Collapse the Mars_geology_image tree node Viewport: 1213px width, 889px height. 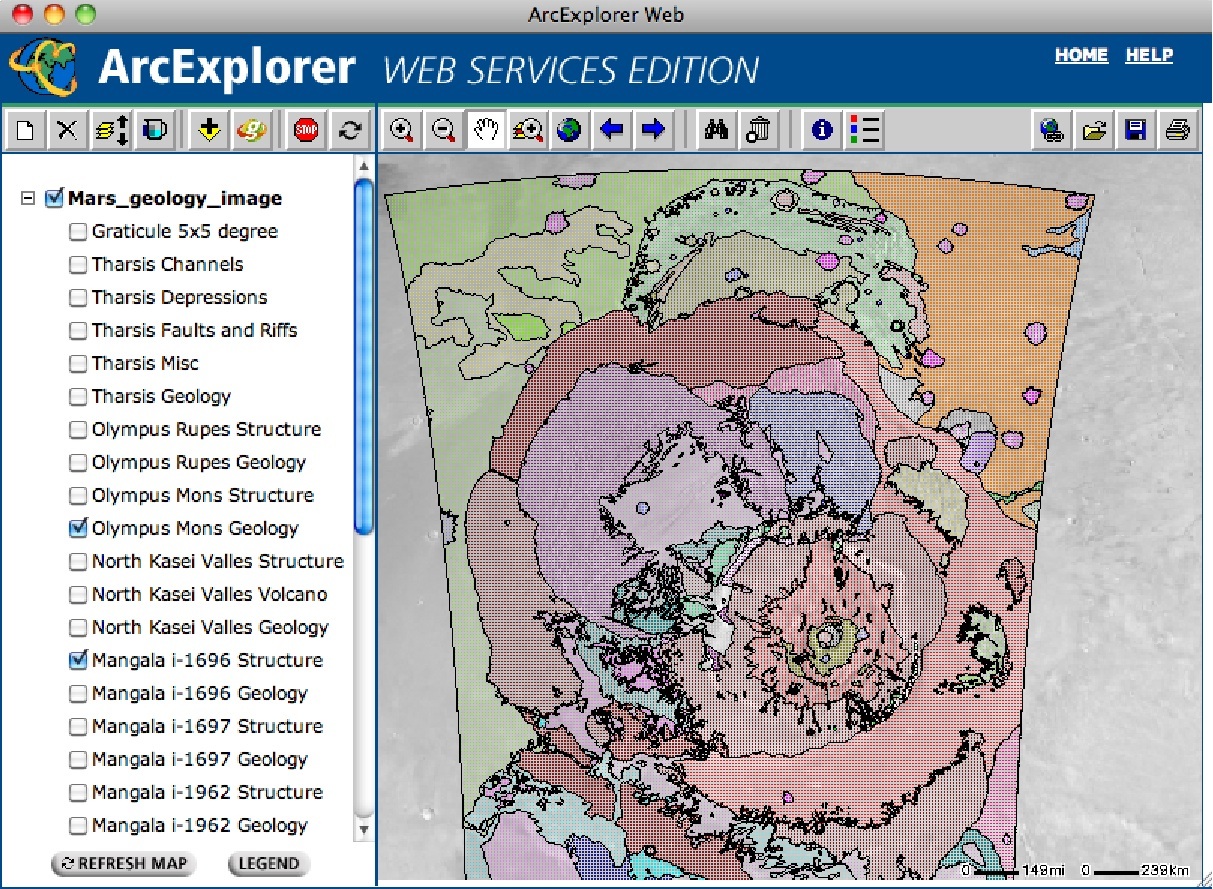[x=27, y=199]
